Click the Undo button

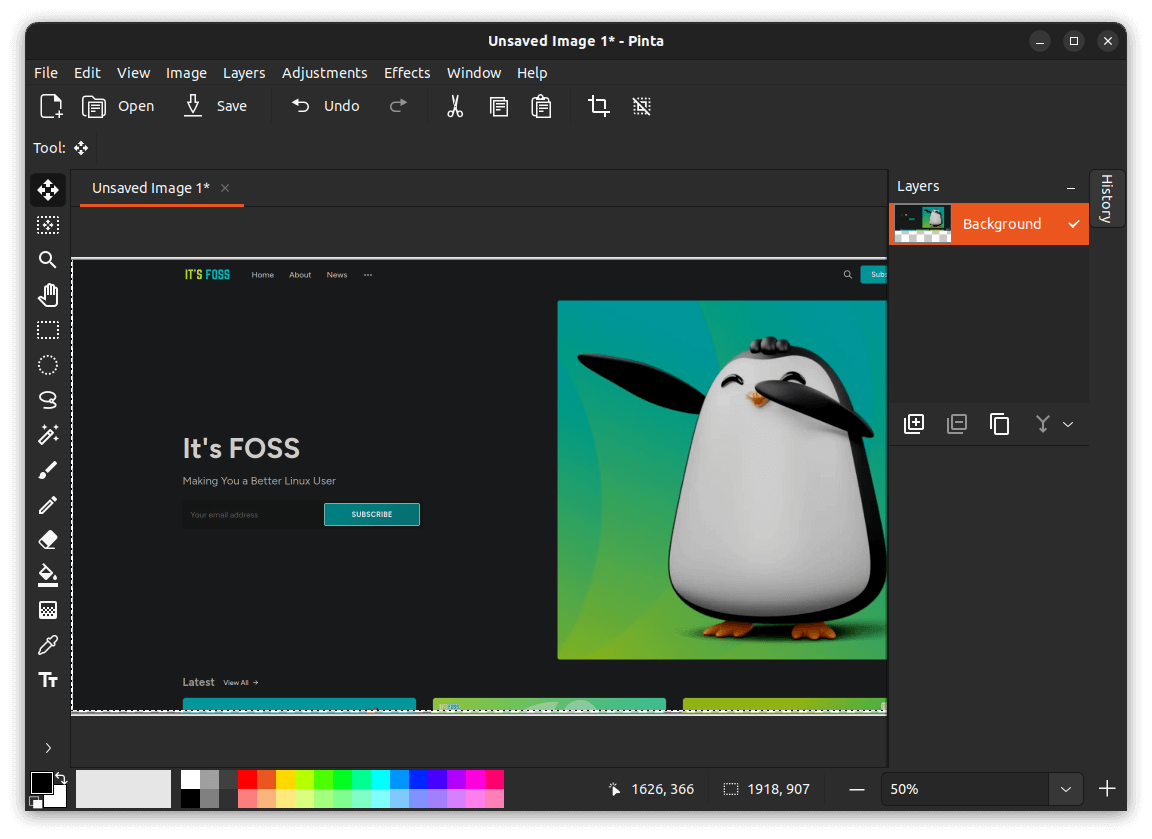click(x=325, y=106)
